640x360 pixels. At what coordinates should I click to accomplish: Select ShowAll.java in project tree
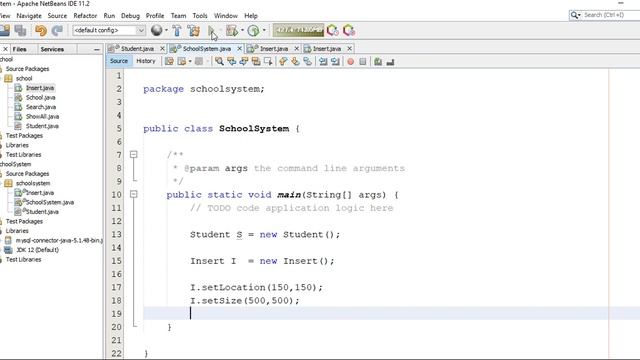click(x=42, y=116)
